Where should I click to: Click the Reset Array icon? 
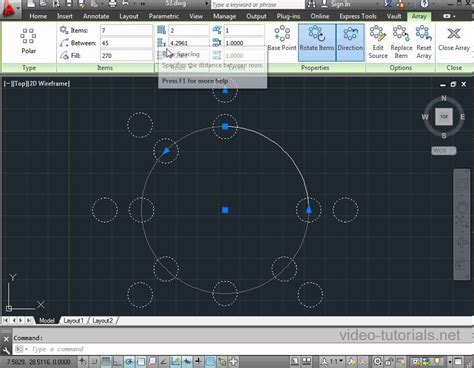(x=424, y=42)
